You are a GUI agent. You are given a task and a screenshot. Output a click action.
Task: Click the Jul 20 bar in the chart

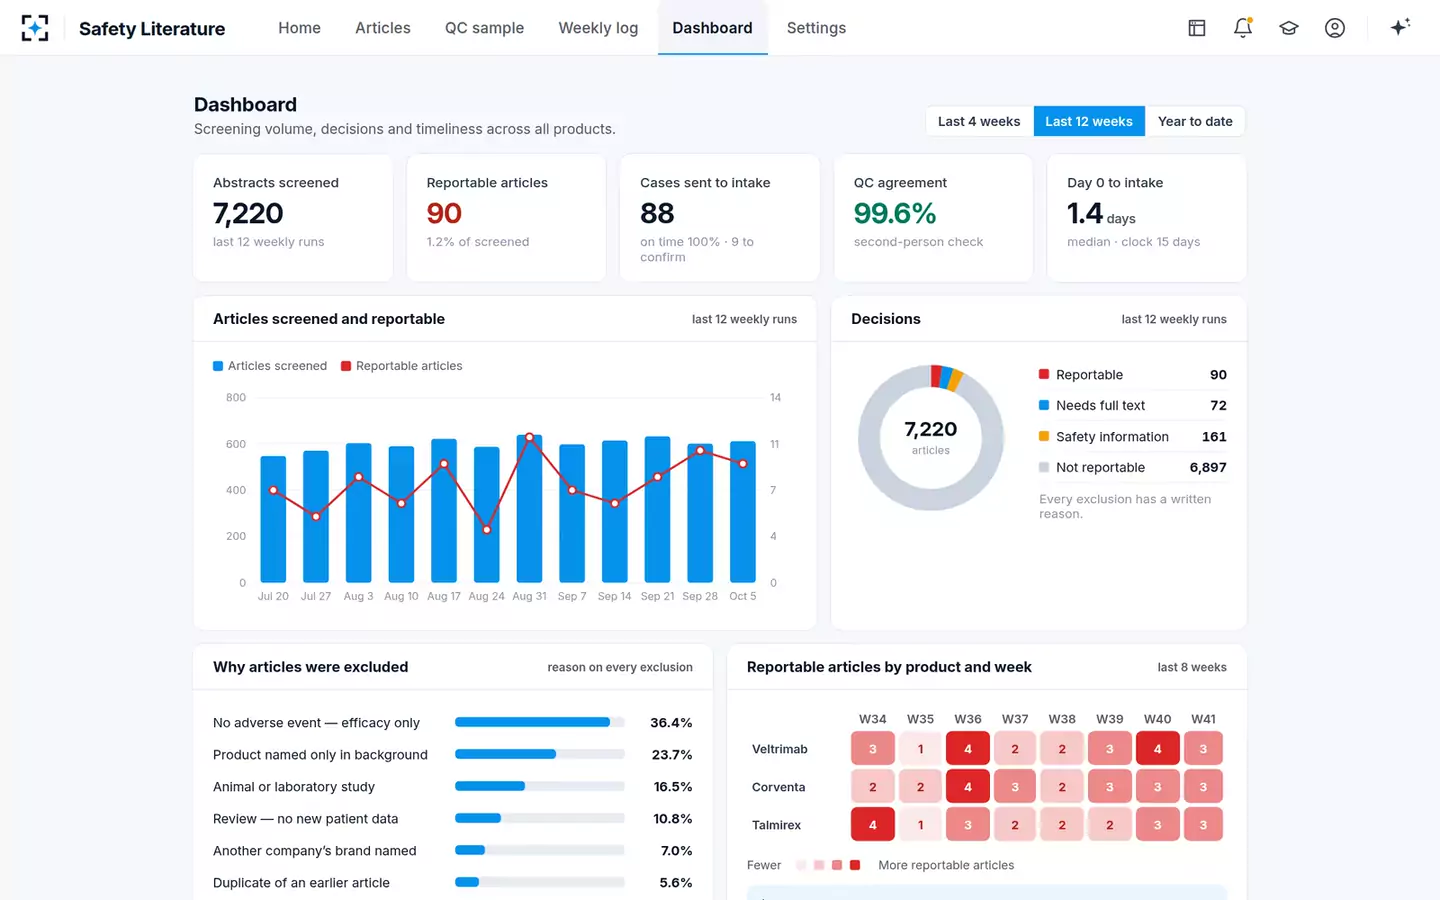(273, 519)
